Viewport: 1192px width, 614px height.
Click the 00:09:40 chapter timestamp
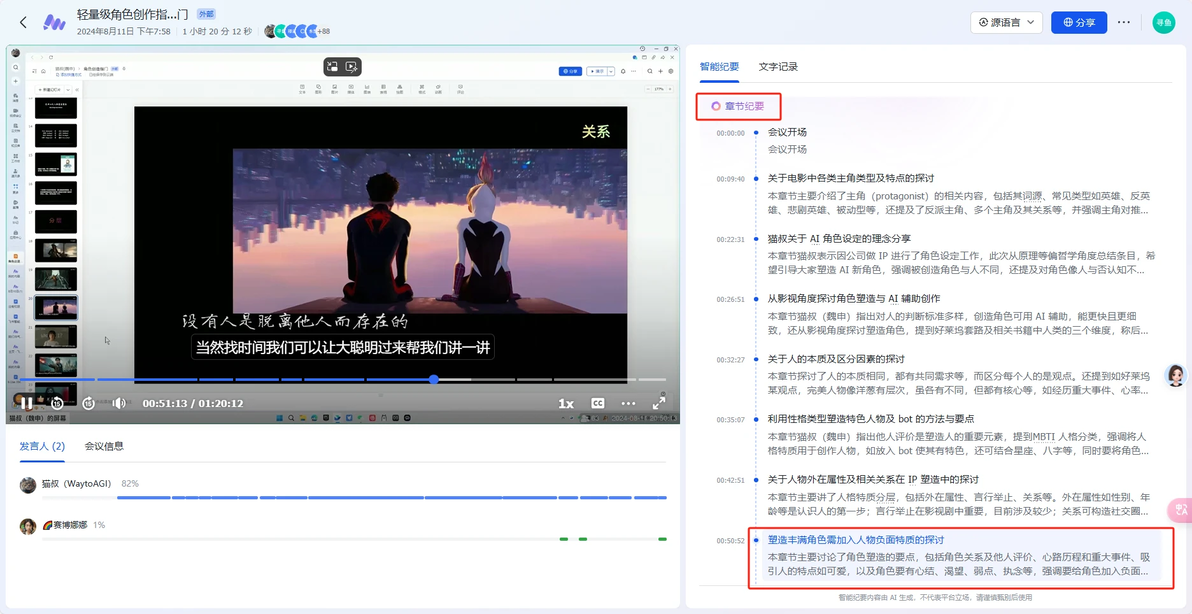tap(731, 179)
